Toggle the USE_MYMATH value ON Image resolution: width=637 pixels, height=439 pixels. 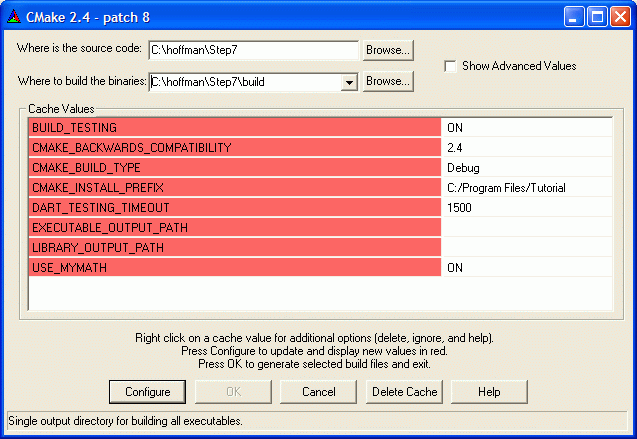pos(526,268)
